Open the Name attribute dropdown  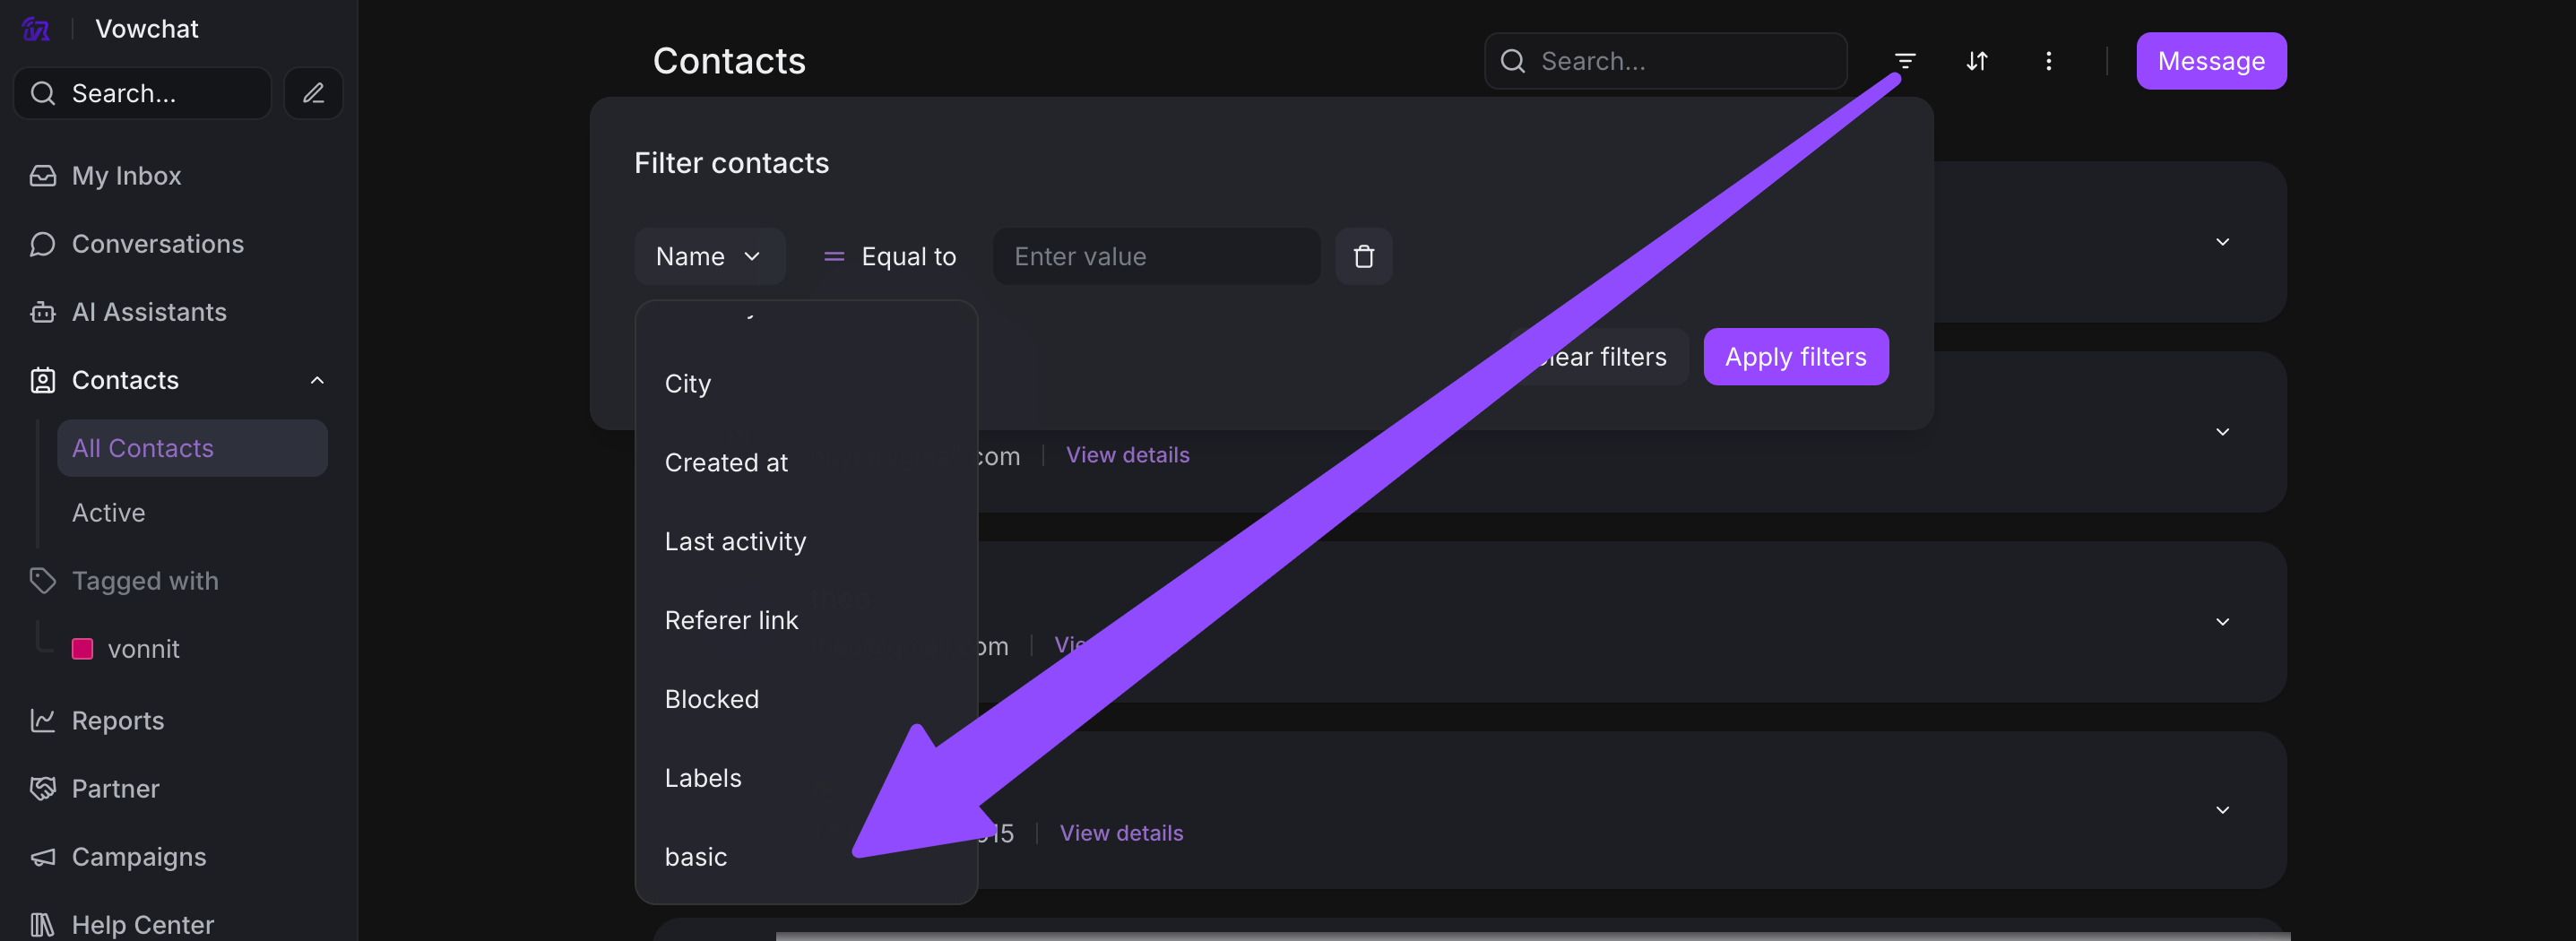[708, 257]
